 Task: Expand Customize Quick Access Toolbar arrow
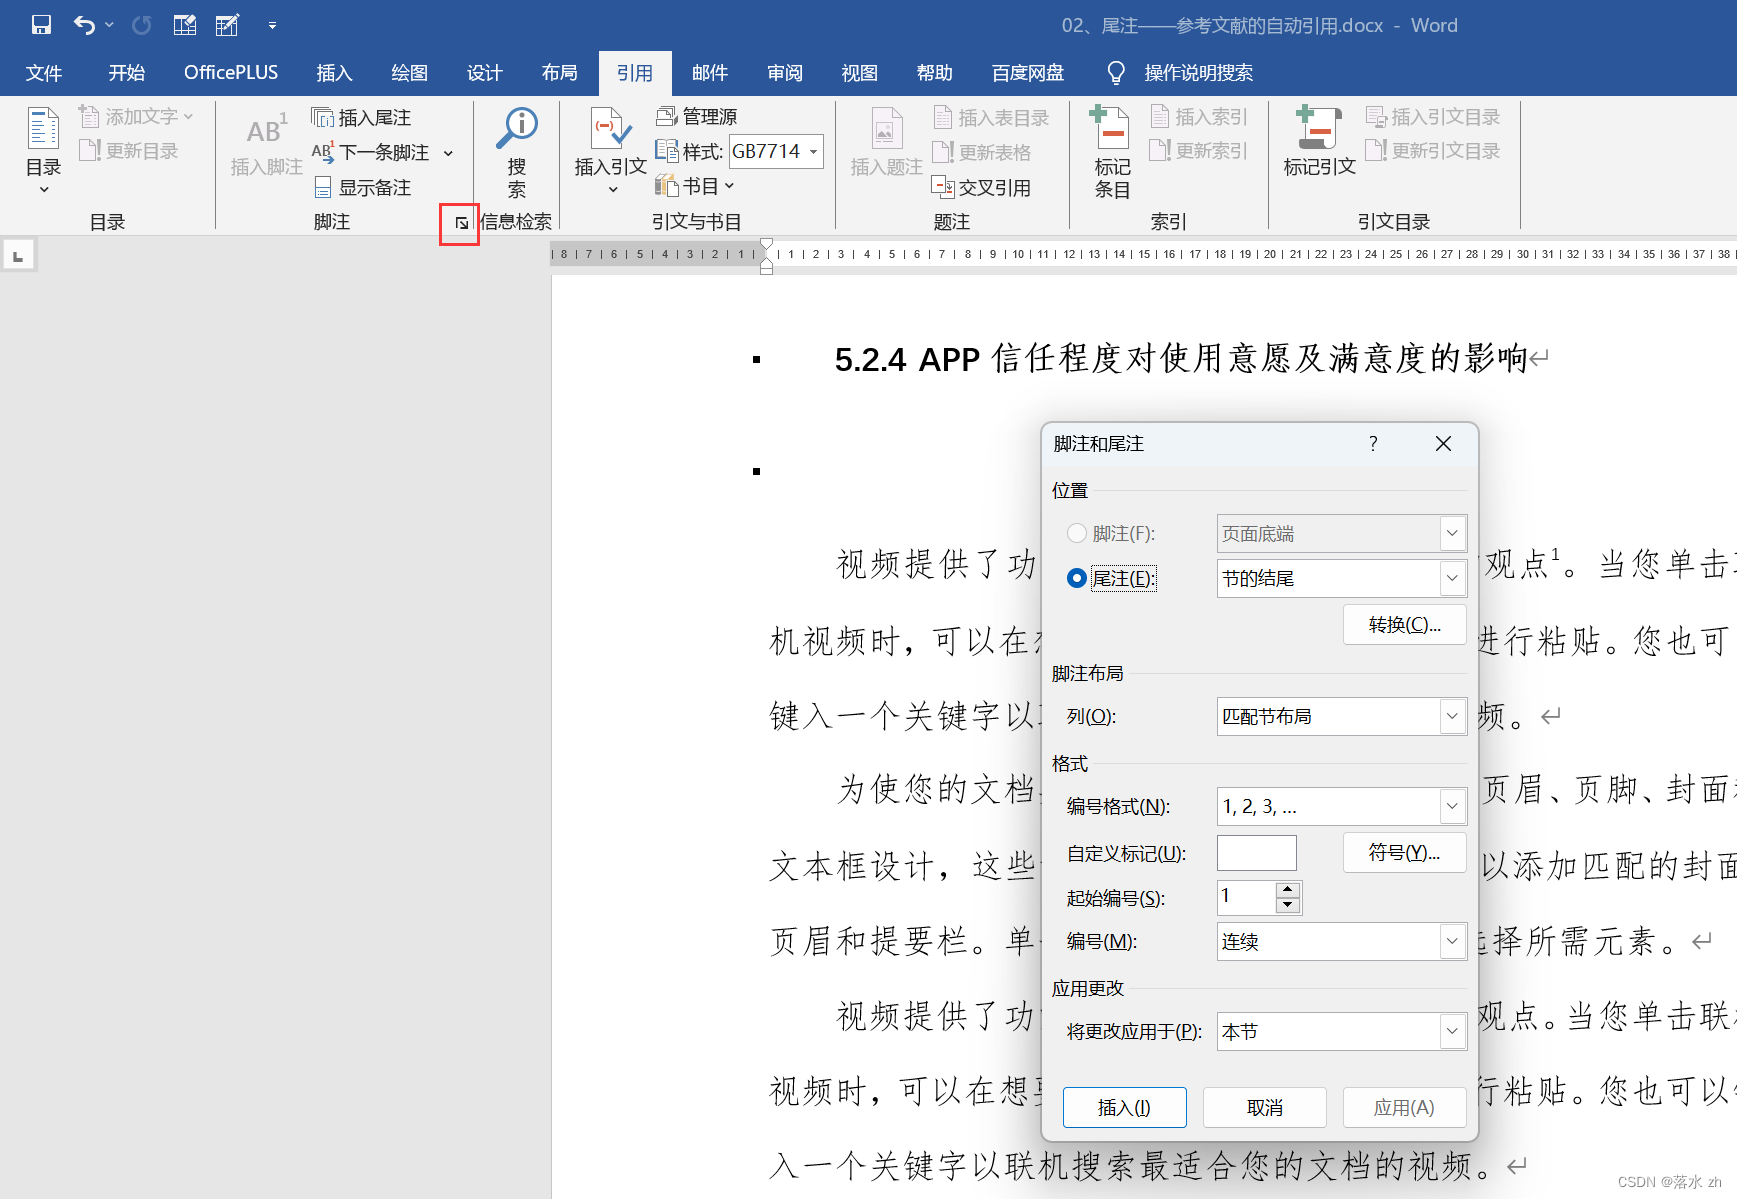pos(272,26)
